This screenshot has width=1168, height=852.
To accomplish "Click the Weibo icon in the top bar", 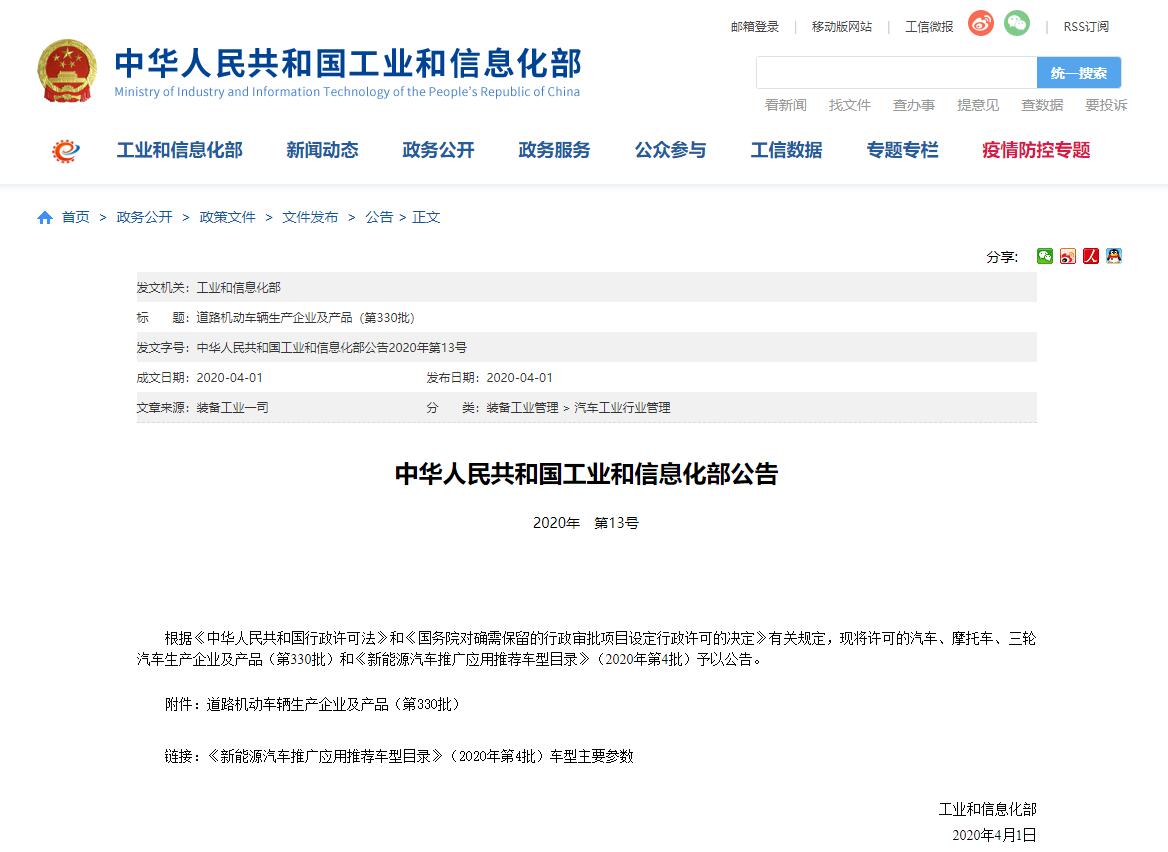I will point(980,24).
